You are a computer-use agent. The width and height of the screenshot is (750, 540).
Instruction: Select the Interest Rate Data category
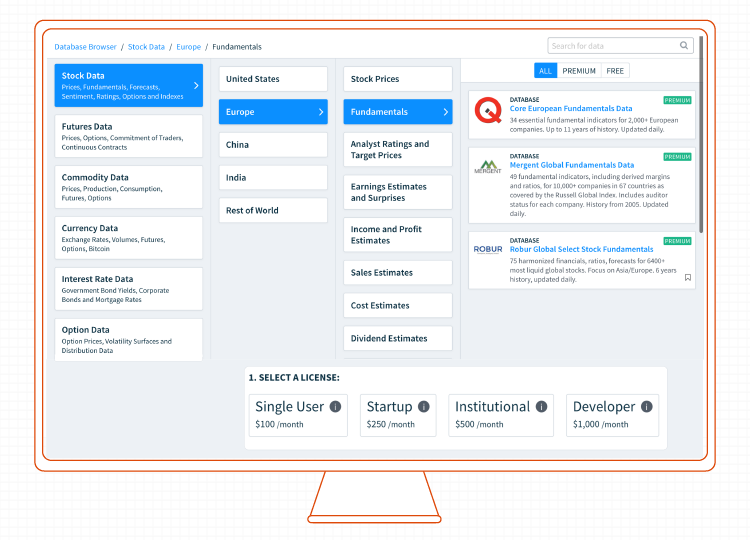(129, 289)
